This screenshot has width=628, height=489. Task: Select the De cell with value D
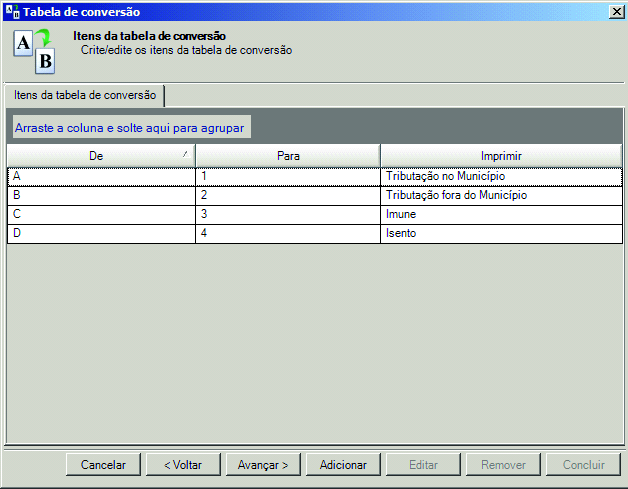click(x=101, y=233)
